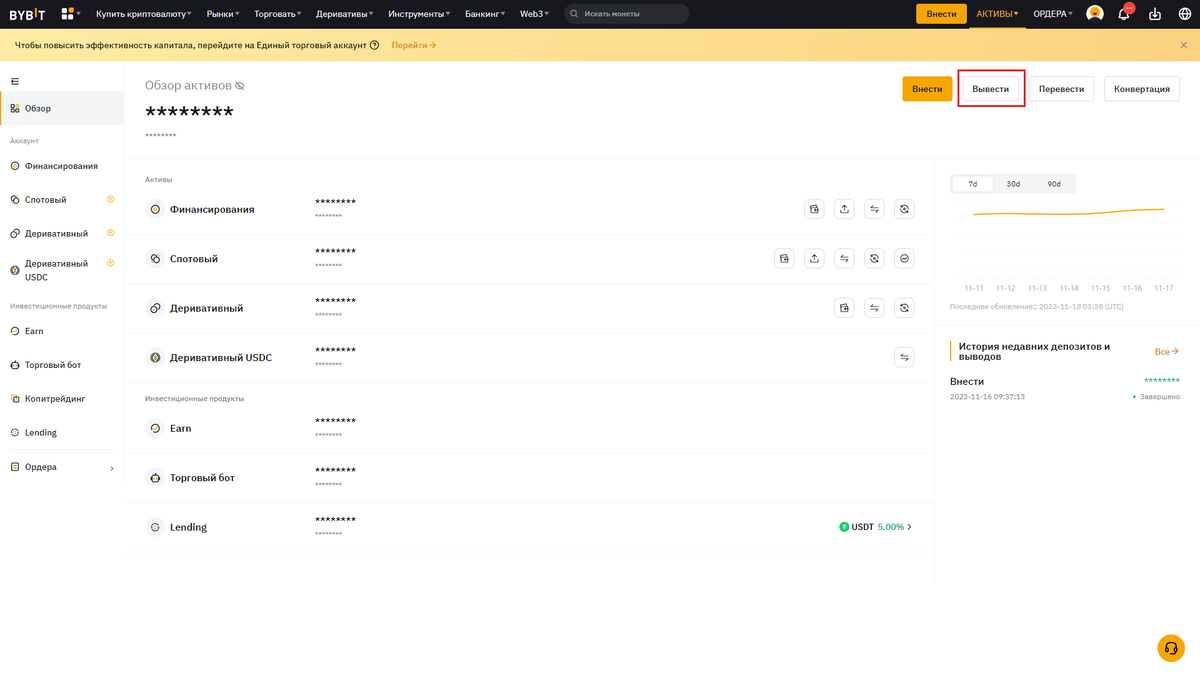This screenshot has height=677, width=1200.
Task: Open the customer support headset chat button
Action: tap(1171, 648)
